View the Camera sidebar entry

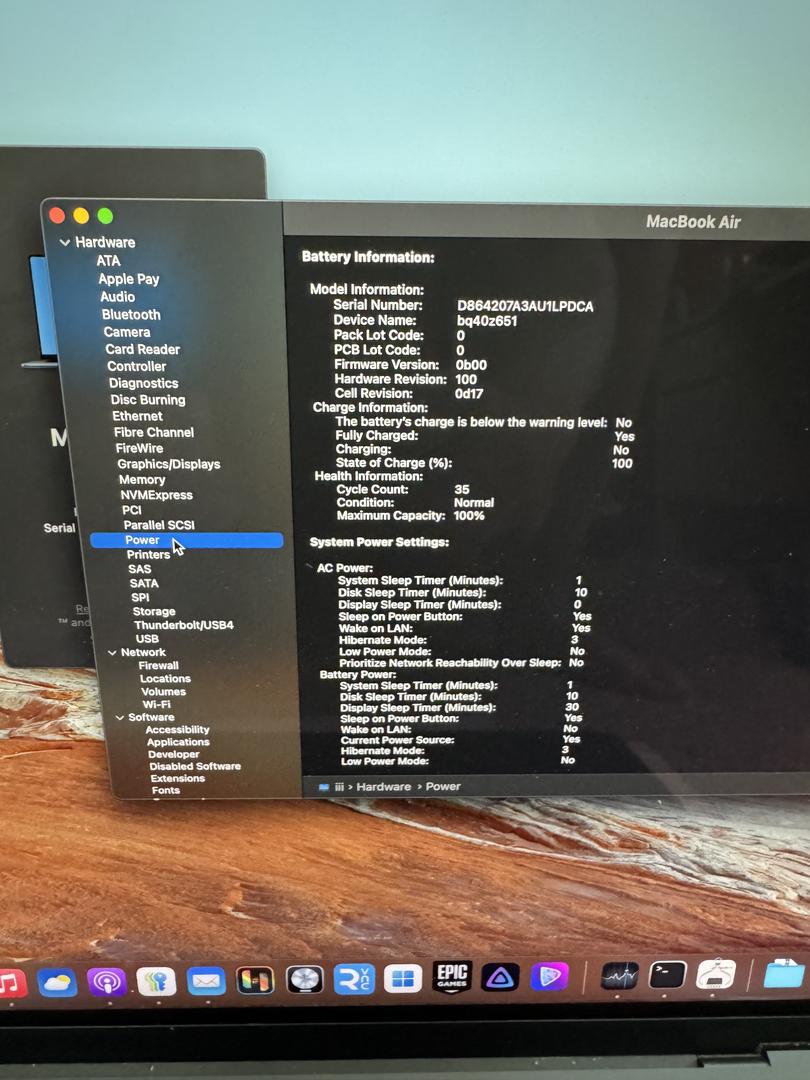(127, 332)
